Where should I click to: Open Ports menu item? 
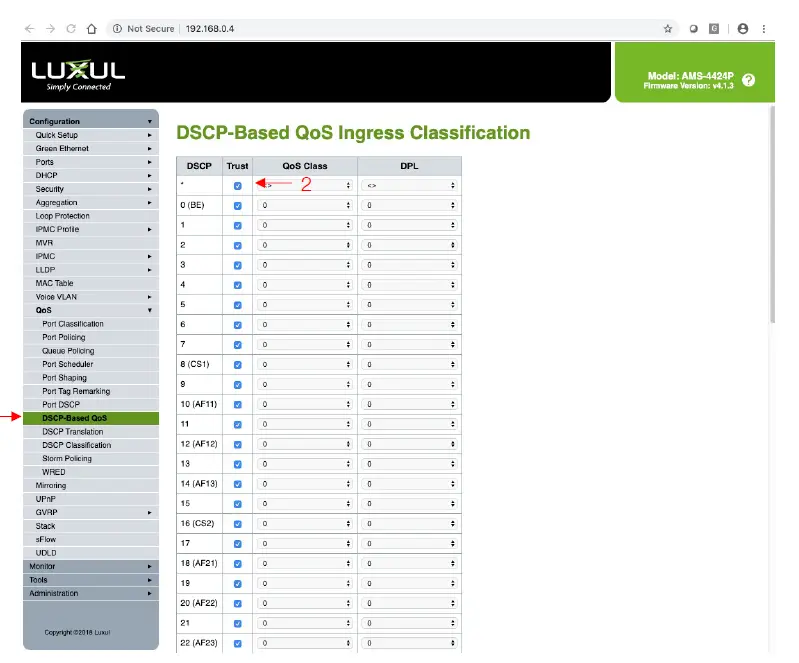coord(91,162)
